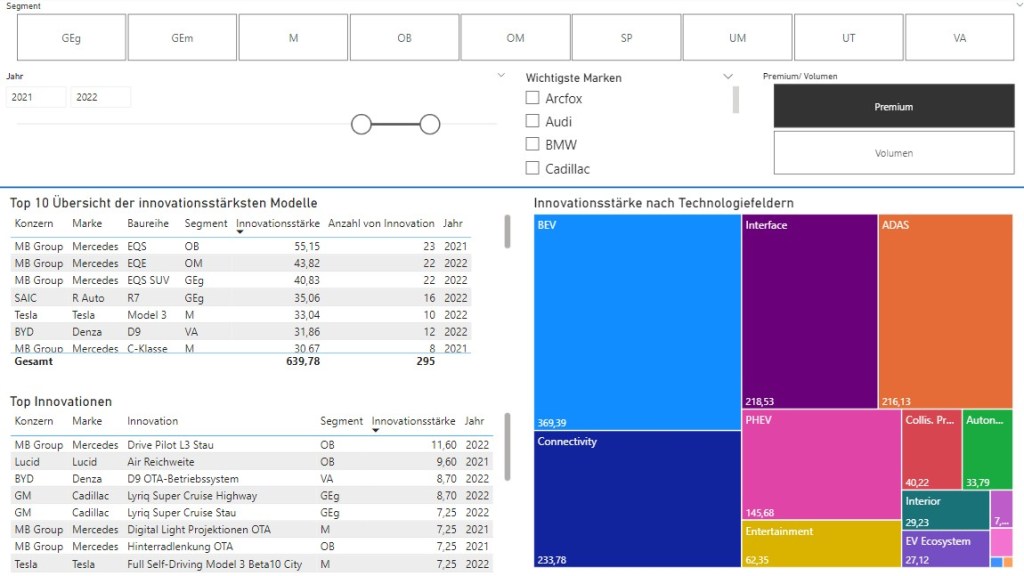Image resolution: width=1024 pixels, height=576 pixels.
Task: Switch to the Volumen filter button
Action: (x=893, y=153)
